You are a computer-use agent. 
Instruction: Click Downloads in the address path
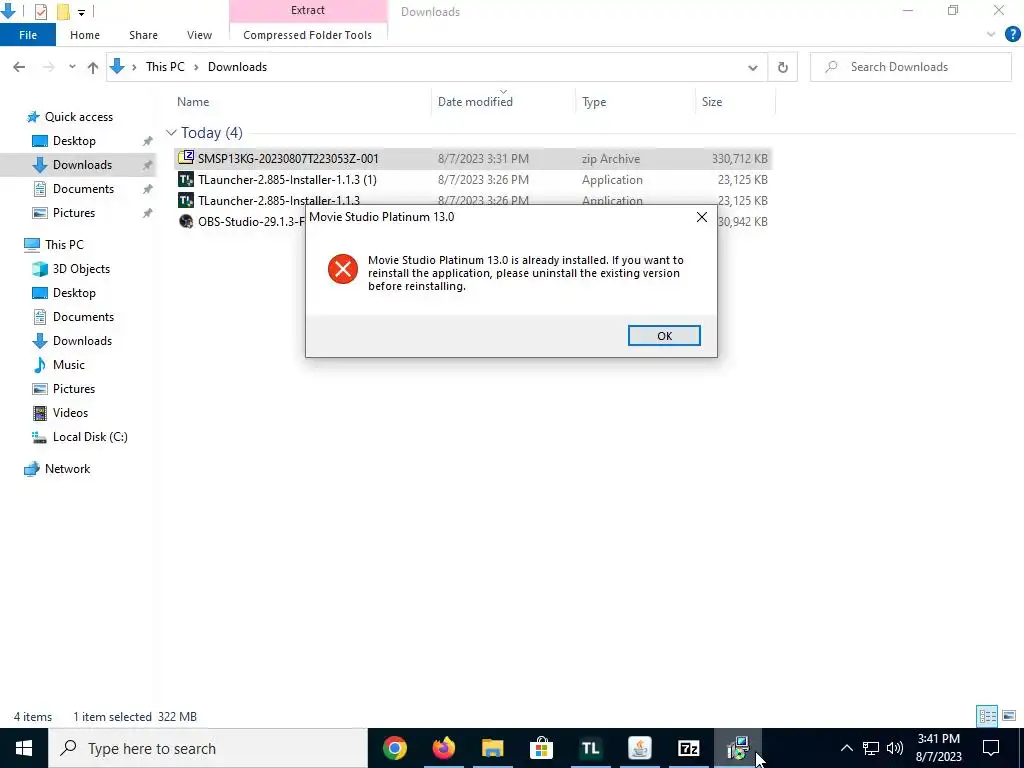click(237, 67)
